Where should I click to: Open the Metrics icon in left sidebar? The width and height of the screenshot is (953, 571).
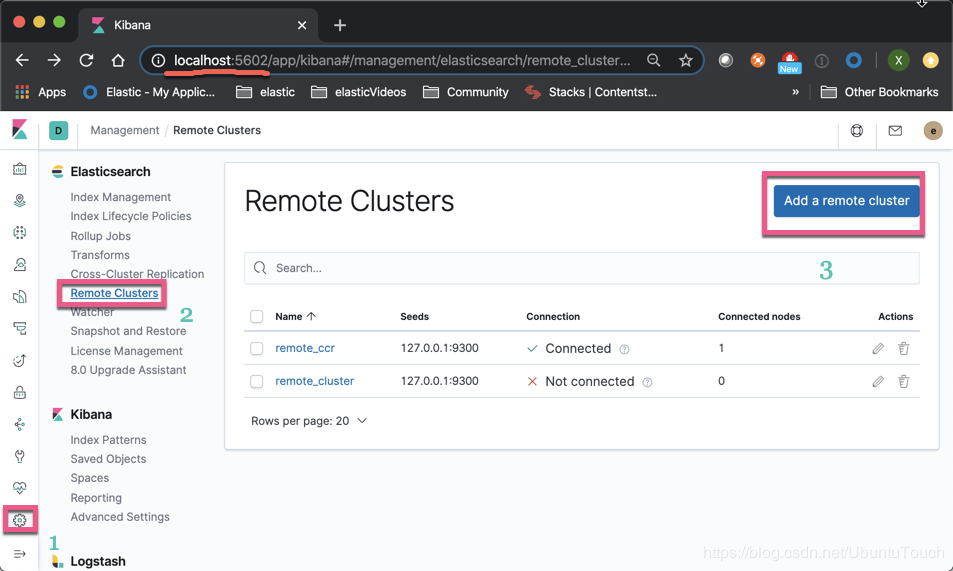(x=19, y=265)
